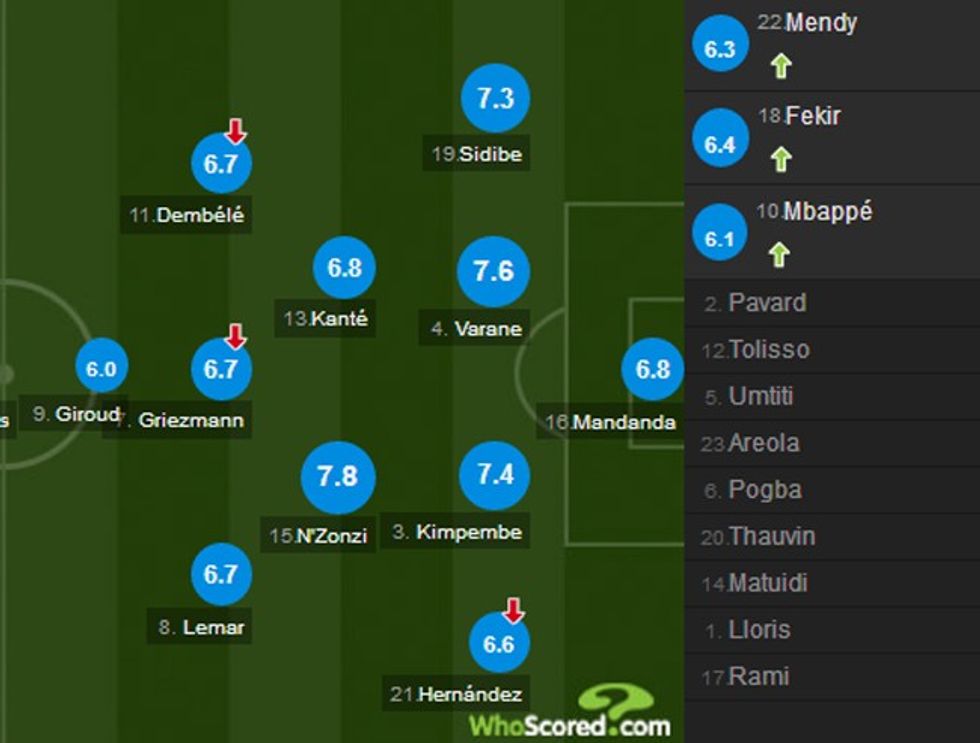The width and height of the screenshot is (980, 743).
Task: Click Kimpembe's 7.4 rating circle
Action: coord(494,474)
